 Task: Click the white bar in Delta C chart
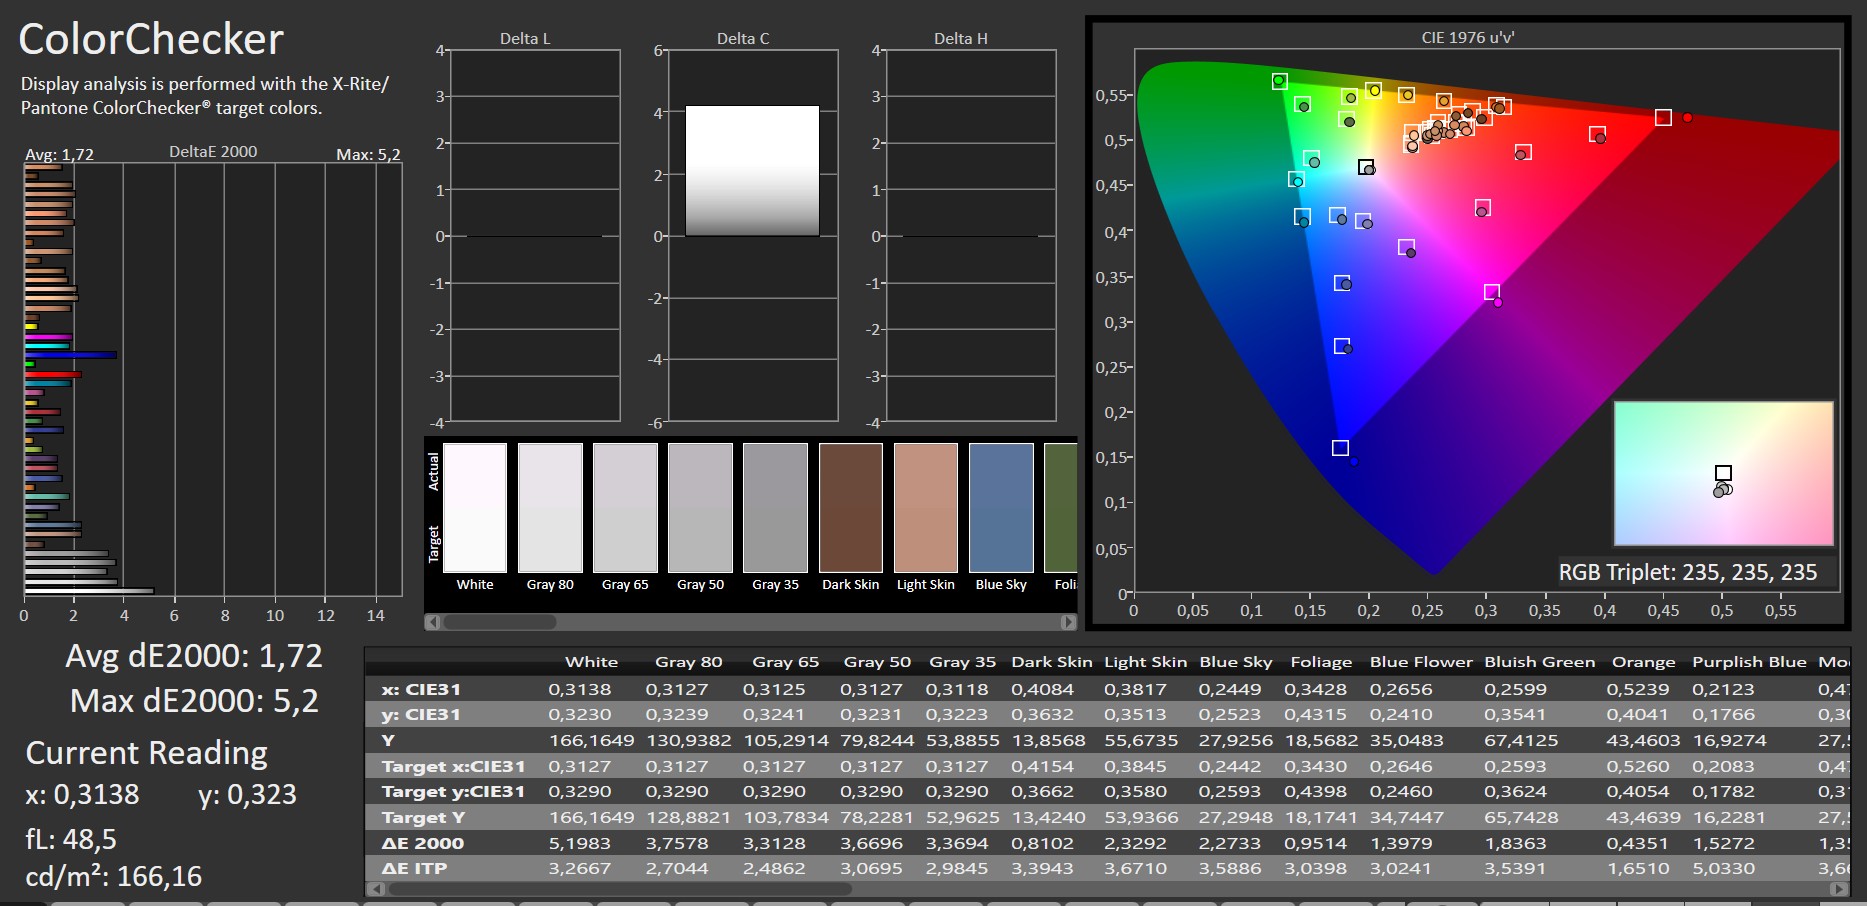click(x=752, y=171)
